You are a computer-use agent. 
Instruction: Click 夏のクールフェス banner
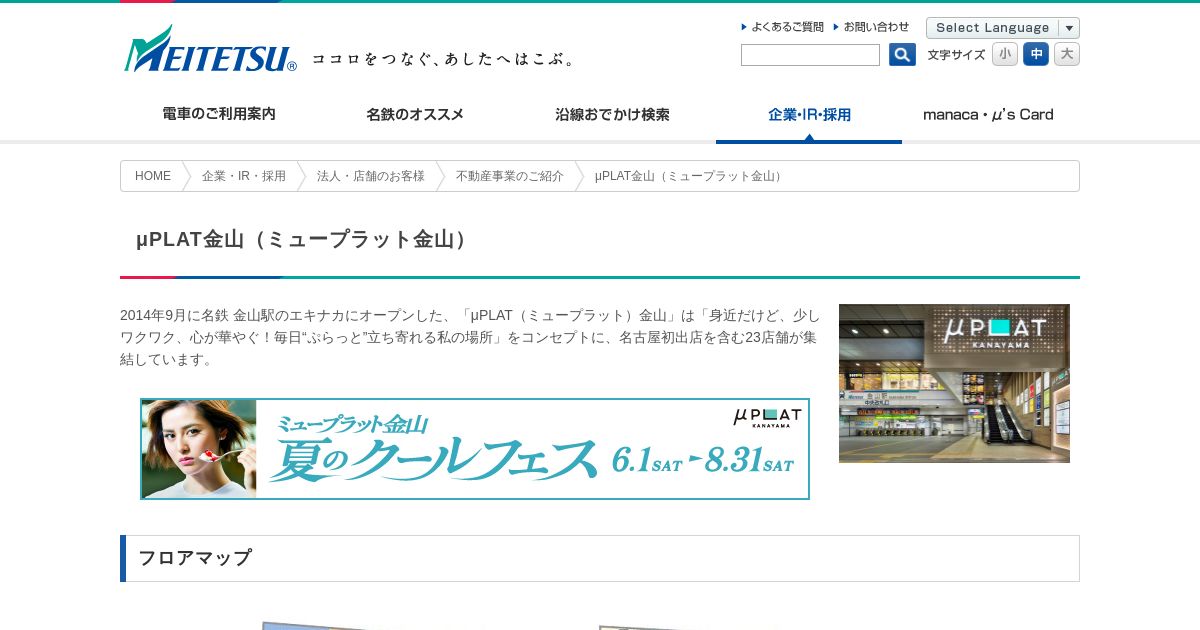[x=475, y=449]
